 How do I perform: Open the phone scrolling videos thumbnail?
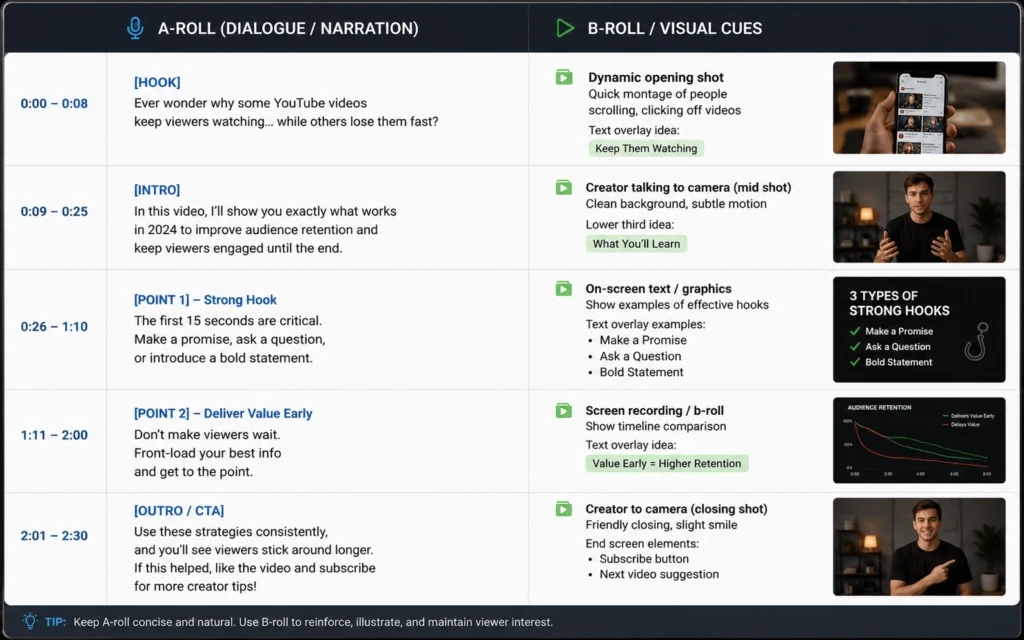pyautogui.click(x=919, y=108)
